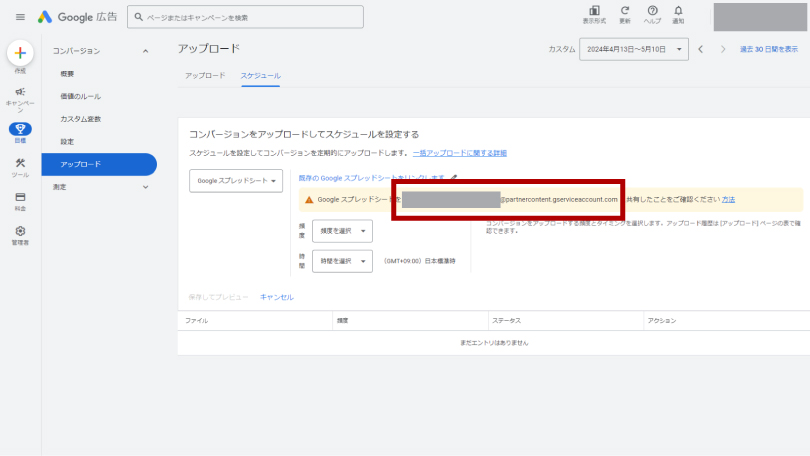This screenshot has height=456, width=810.
Task: Click the 既存の Google スプレッドシート link
Action: point(372,178)
